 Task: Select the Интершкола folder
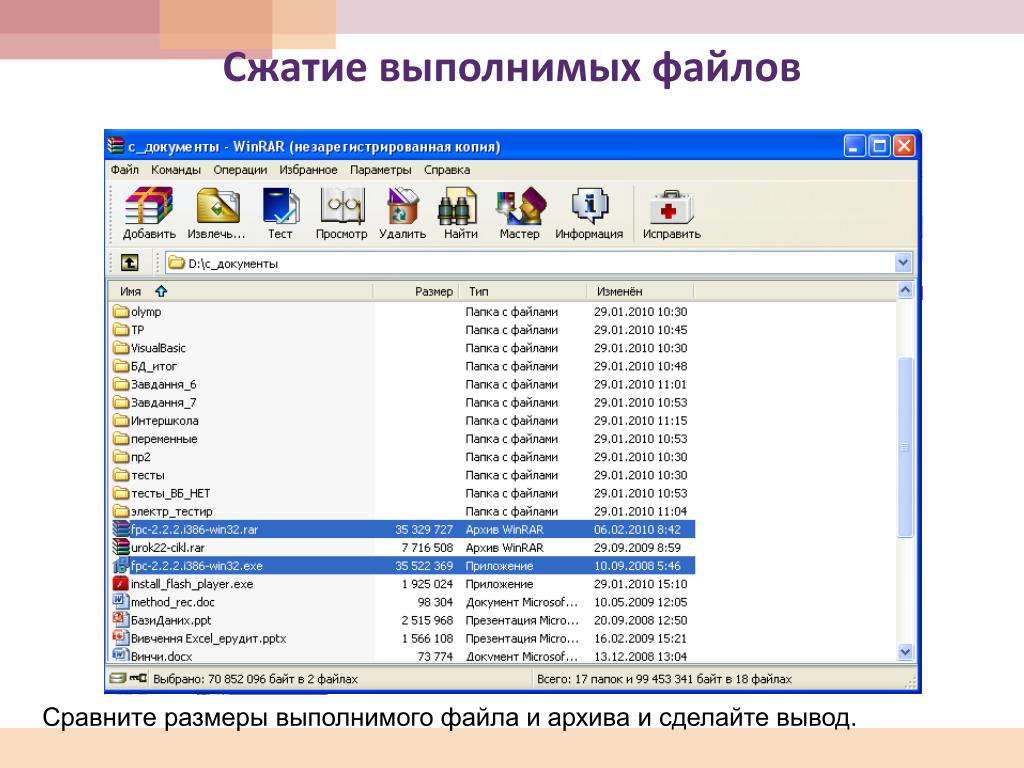[155, 421]
